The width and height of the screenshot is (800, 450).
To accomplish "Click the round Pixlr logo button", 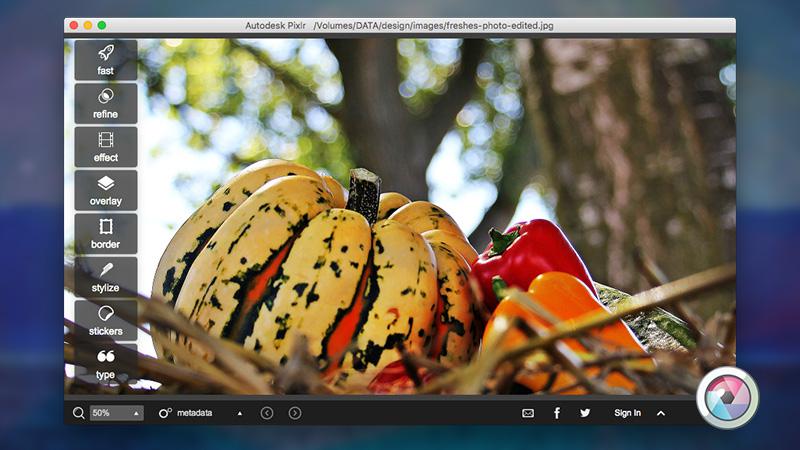I will point(728,397).
